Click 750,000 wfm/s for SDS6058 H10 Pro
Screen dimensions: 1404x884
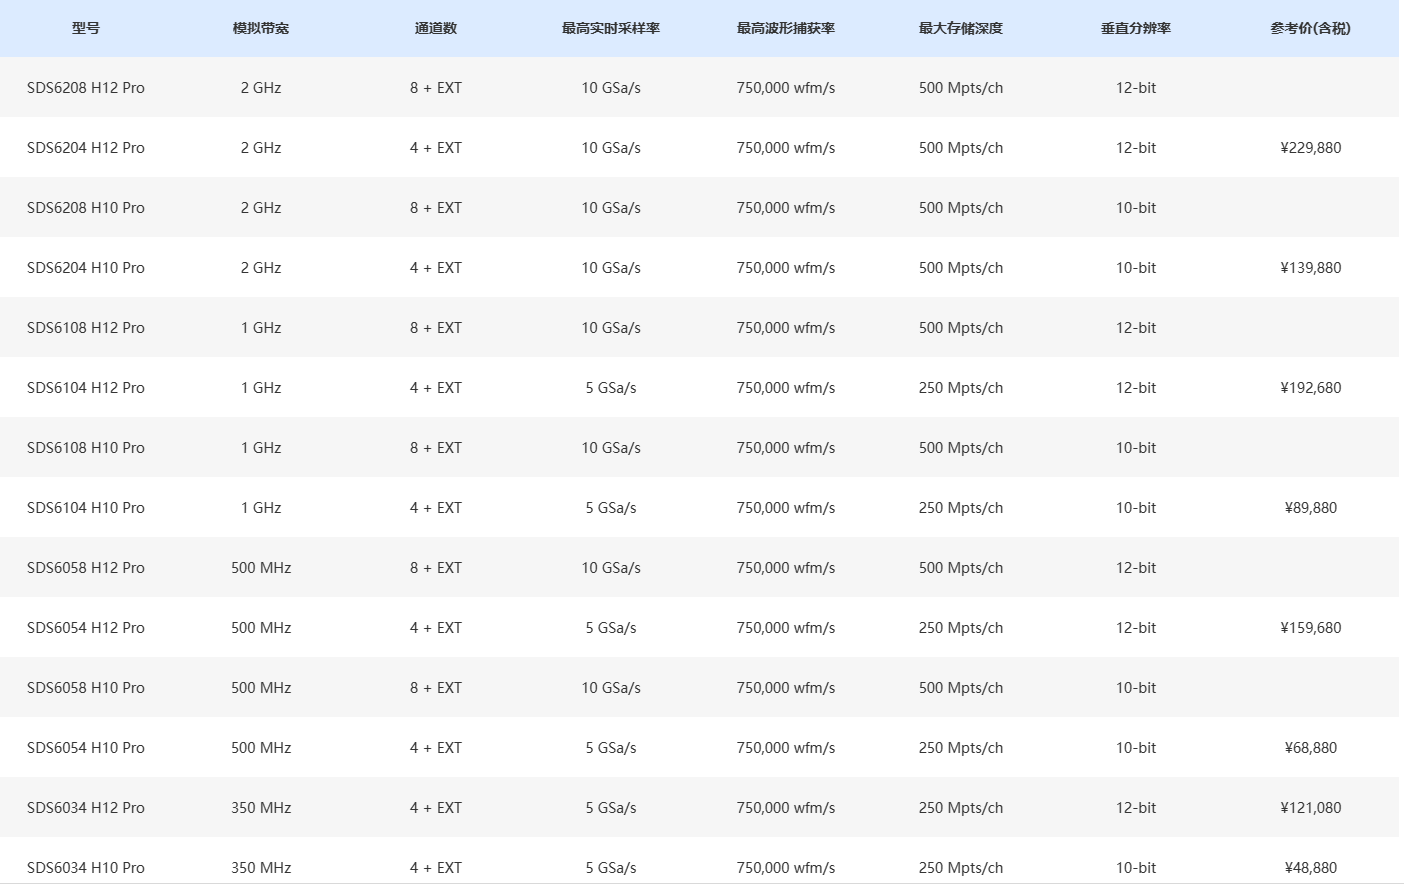[786, 688]
